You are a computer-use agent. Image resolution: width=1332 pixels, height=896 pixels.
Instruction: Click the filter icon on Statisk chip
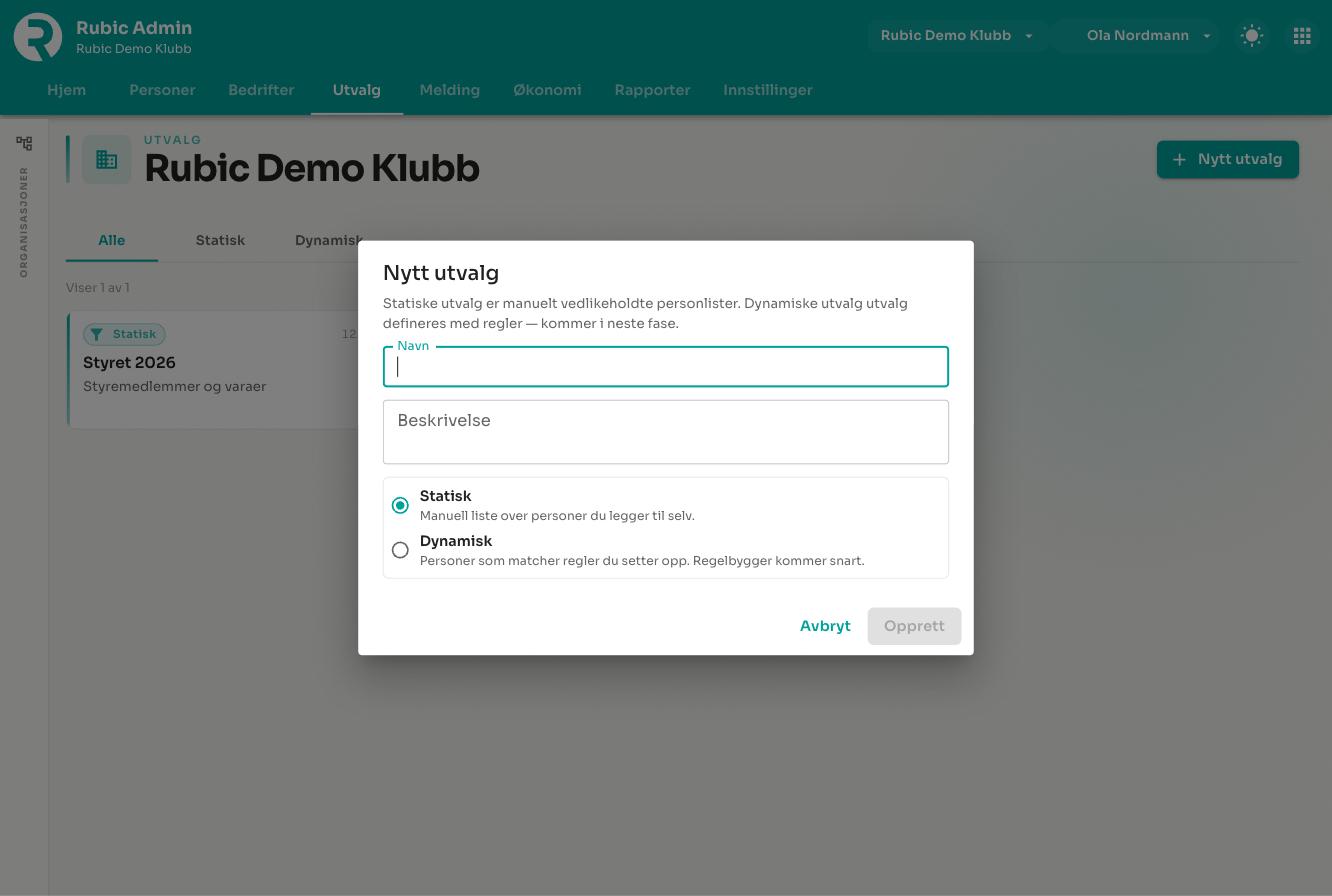[97, 334]
